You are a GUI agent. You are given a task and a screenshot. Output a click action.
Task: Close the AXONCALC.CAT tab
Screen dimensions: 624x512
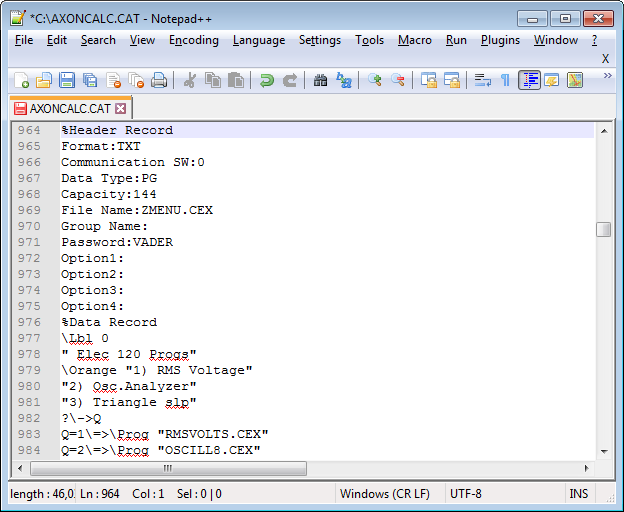pyautogui.click(x=121, y=109)
